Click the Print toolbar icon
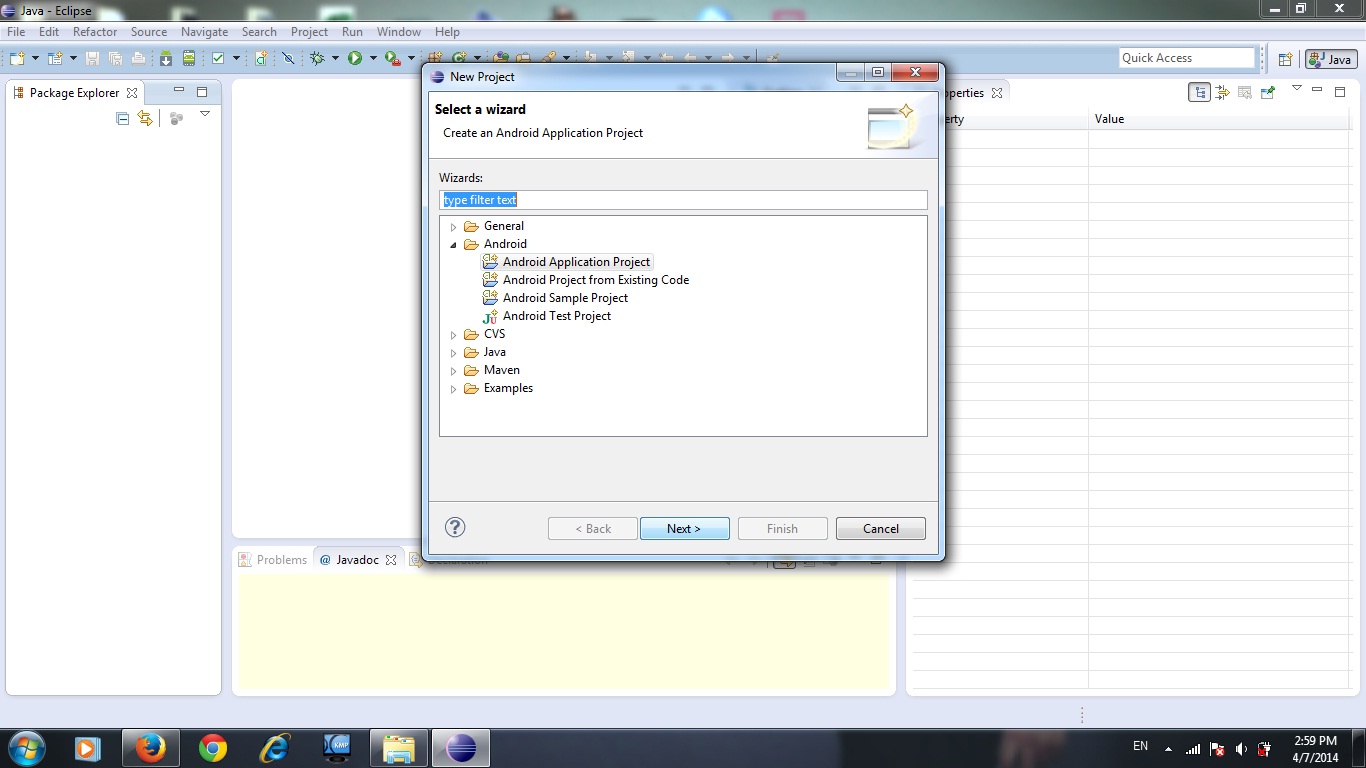This screenshot has height=768, width=1366. pos(138,58)
